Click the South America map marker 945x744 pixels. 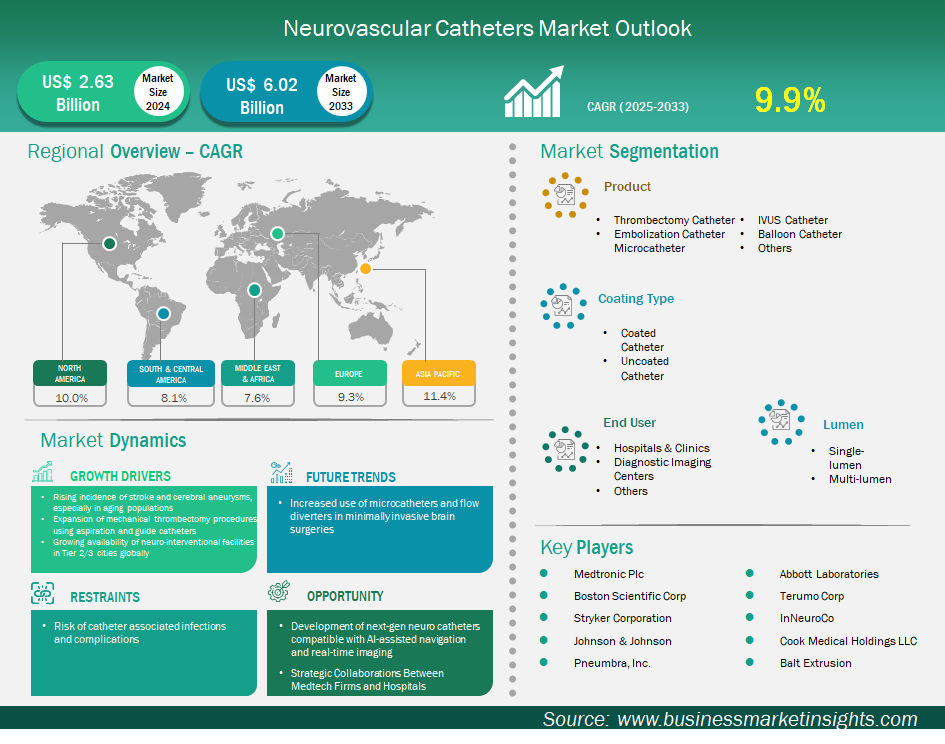tap(163, 314)
